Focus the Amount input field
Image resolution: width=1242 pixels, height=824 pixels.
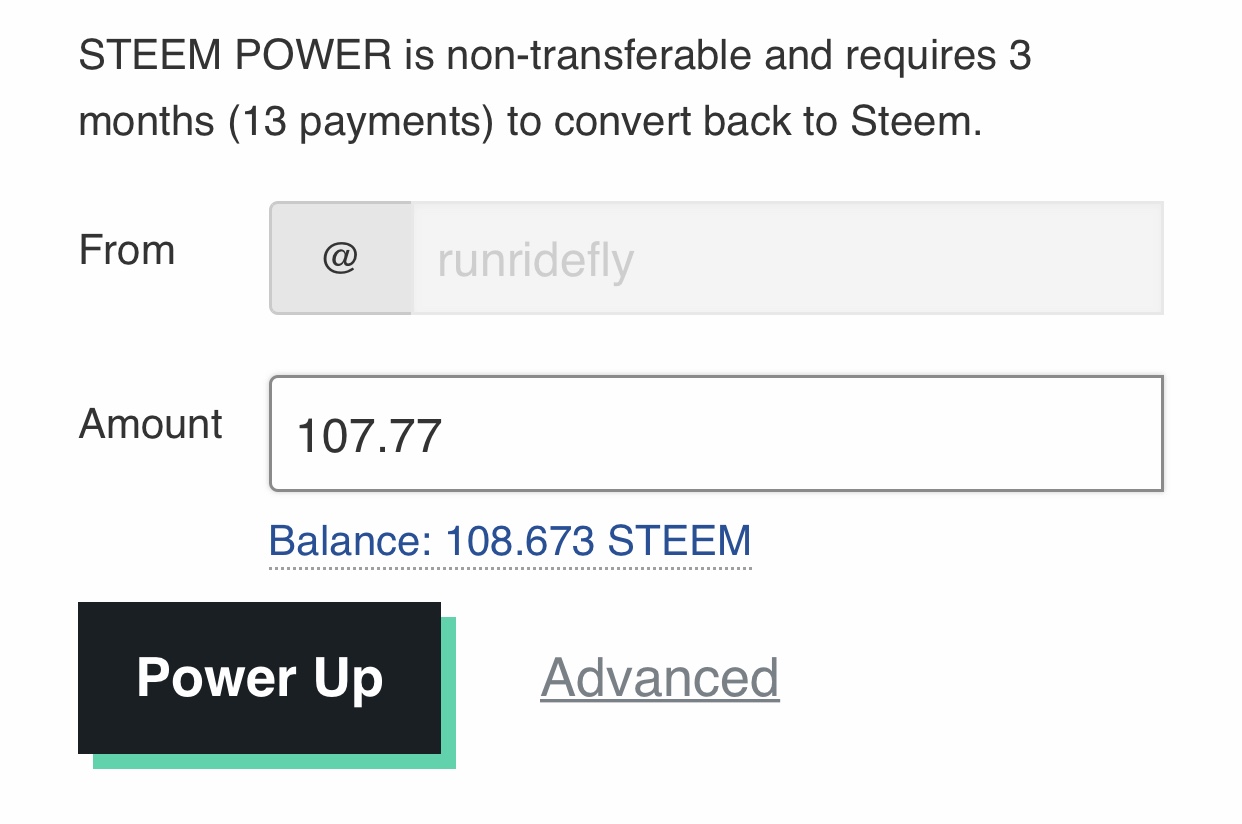tap(716, 434)
